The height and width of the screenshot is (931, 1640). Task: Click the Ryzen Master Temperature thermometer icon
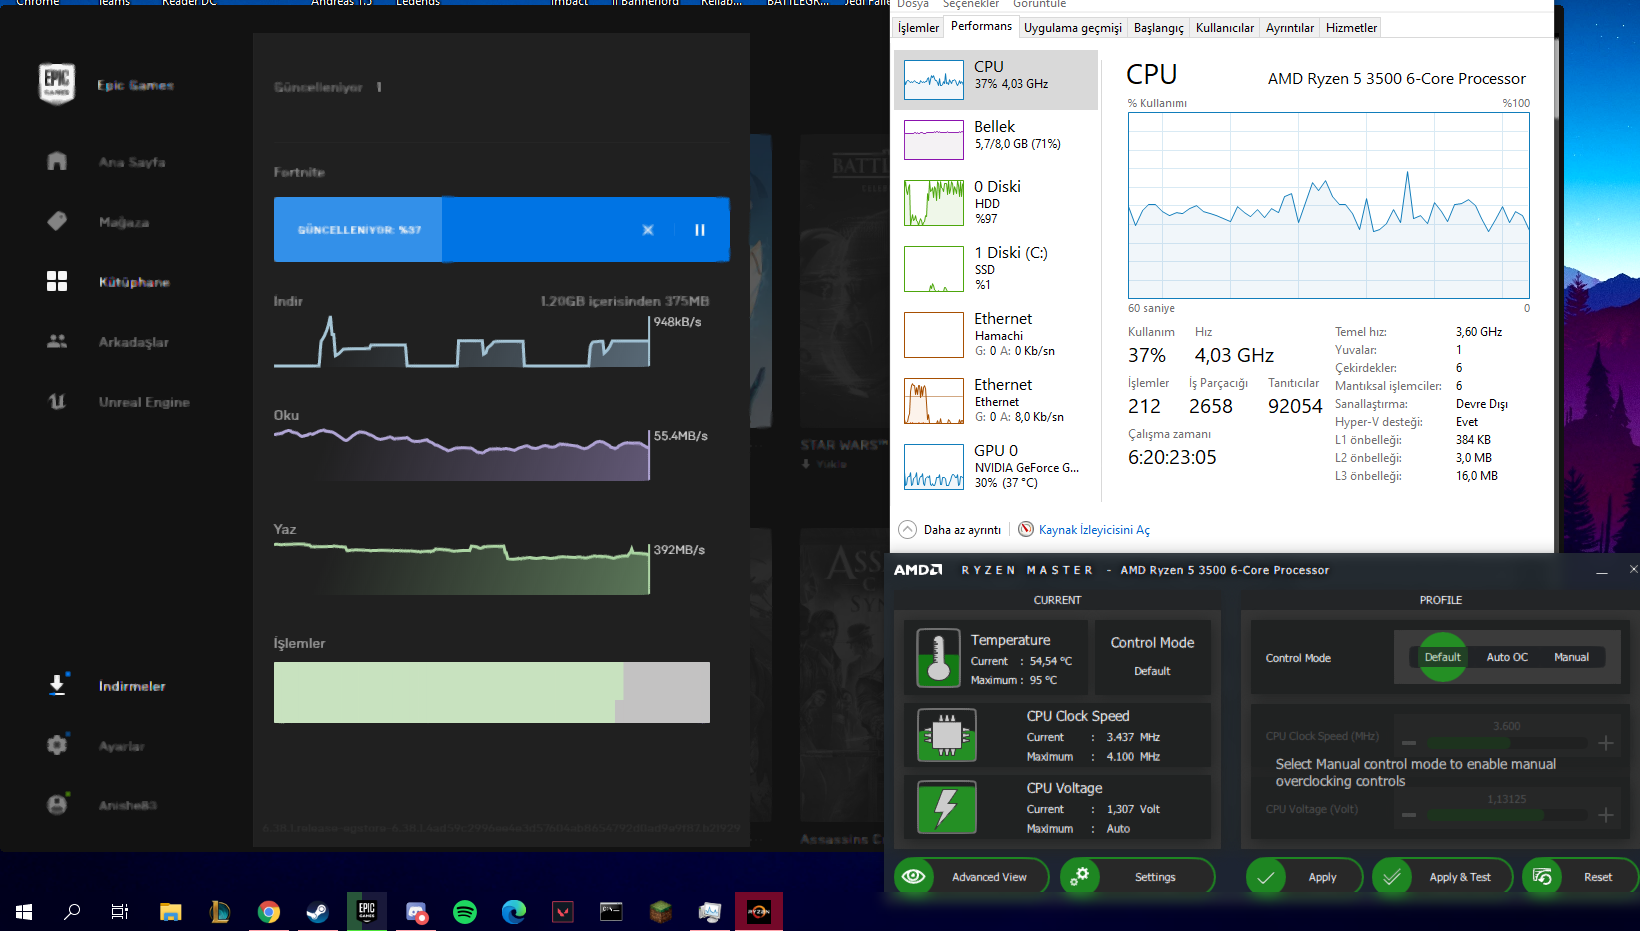pos(938,658)
